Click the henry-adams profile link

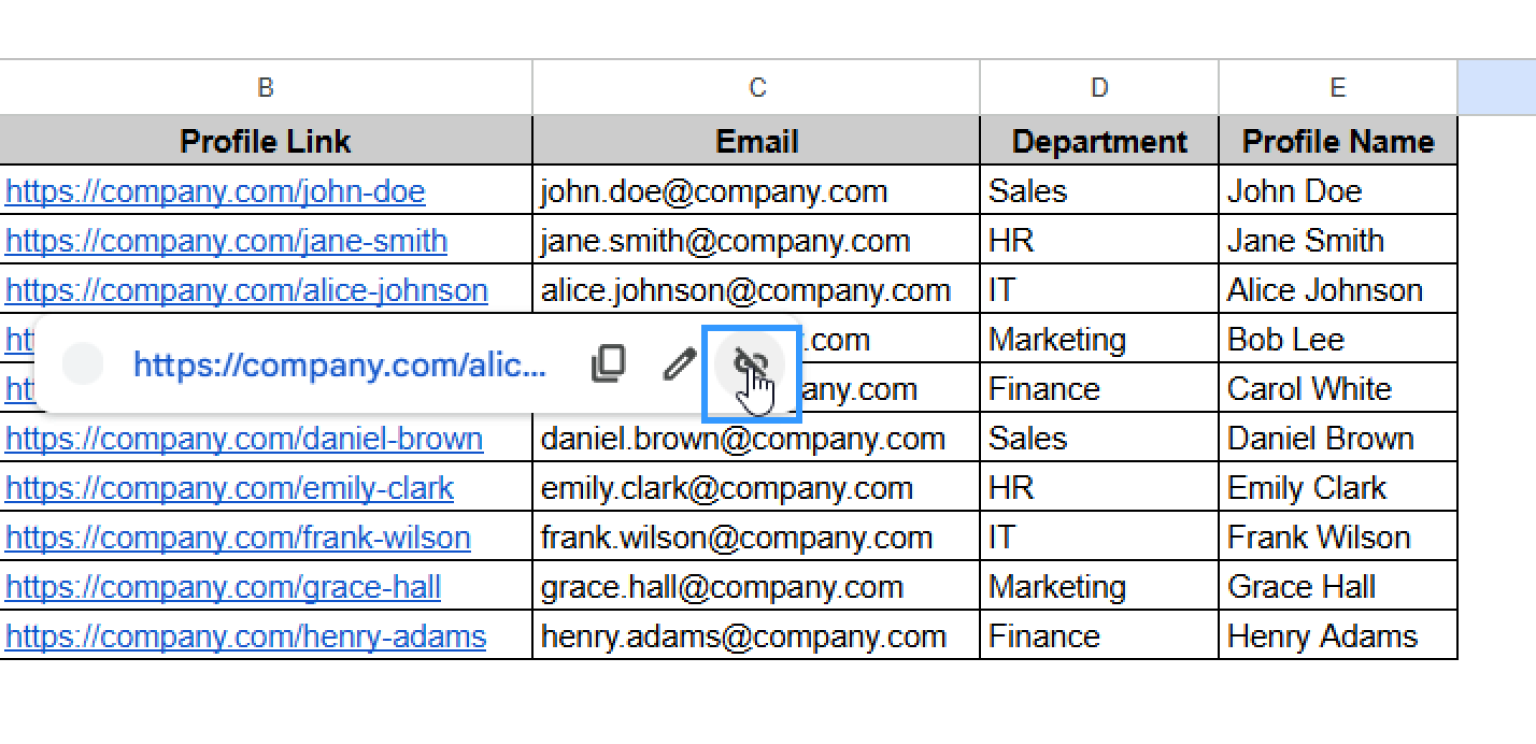[246, 637]
